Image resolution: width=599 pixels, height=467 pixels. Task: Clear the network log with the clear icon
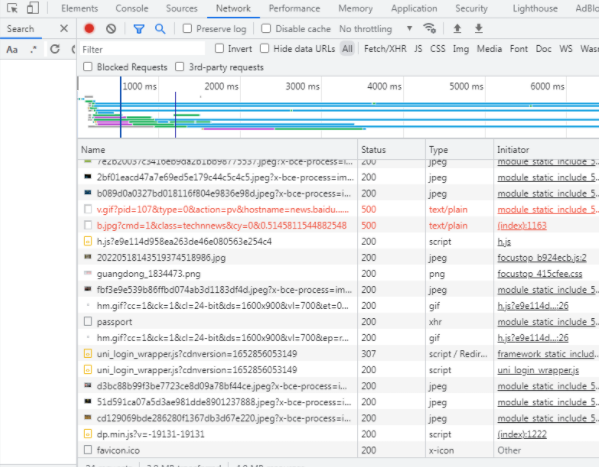coord(111,29)
